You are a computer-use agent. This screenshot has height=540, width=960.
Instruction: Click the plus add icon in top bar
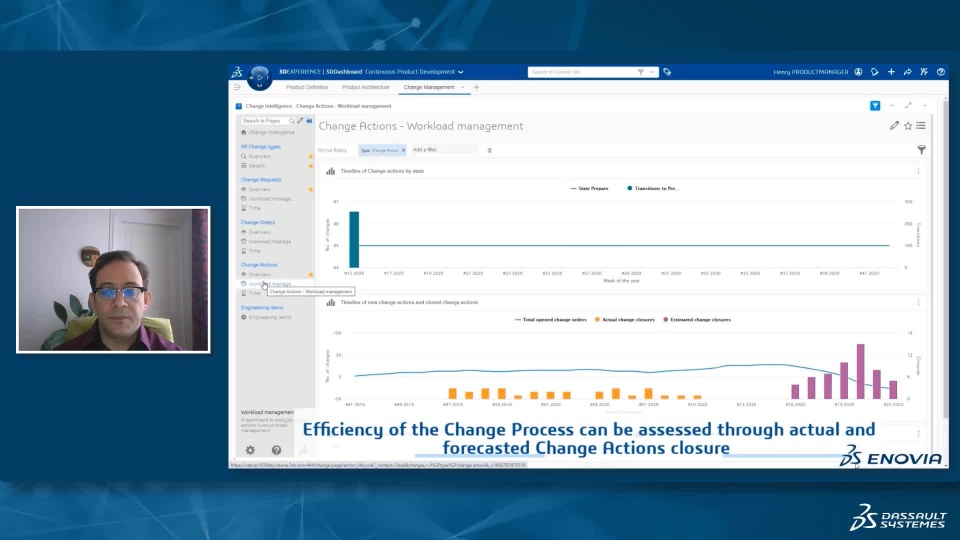[x=891, y=72]
